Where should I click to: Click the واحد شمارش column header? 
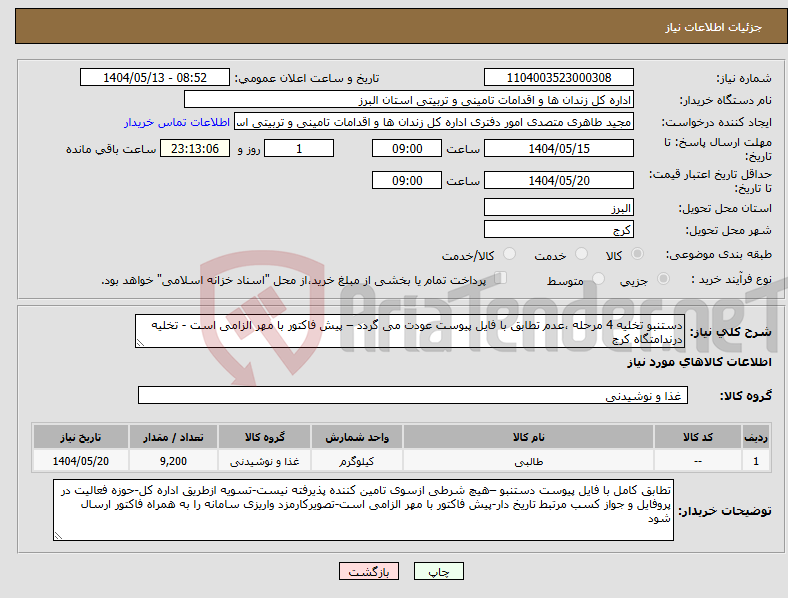click(x=357, y=437)
